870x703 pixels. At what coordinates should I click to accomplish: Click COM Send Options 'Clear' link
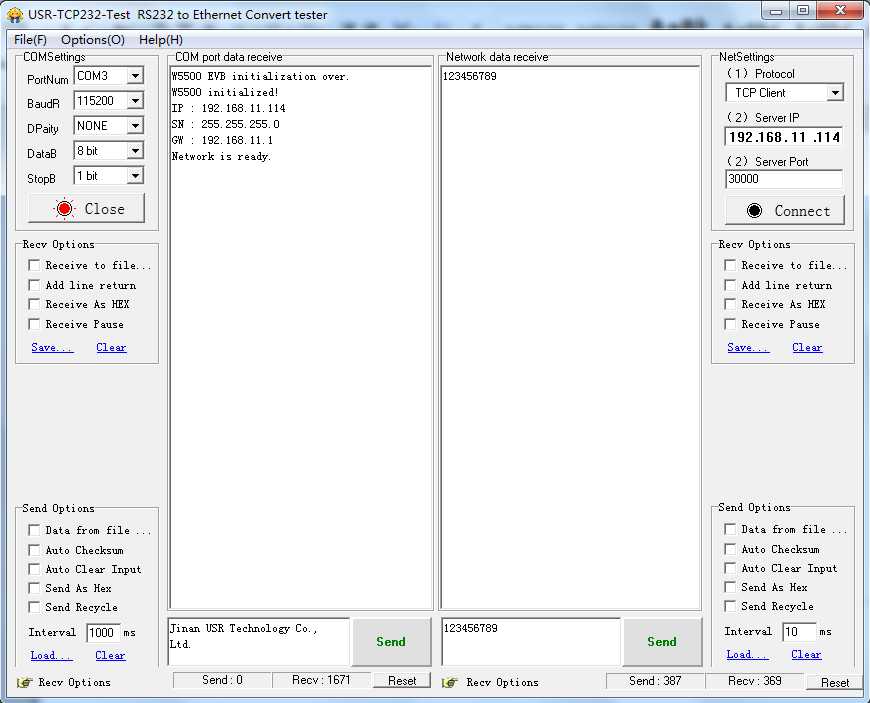[x=110, y=655]
